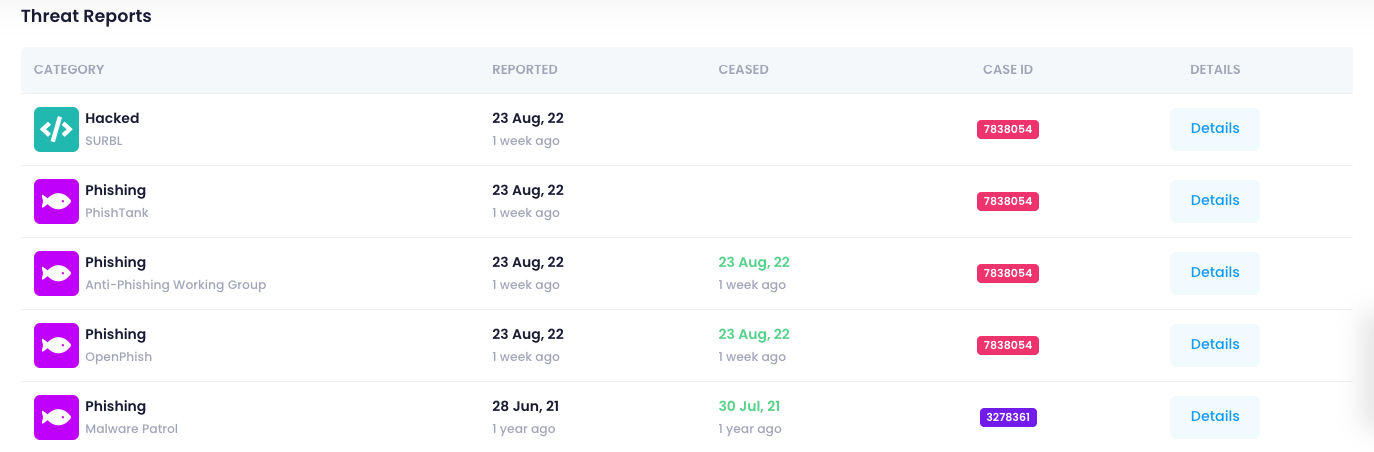Click the Threat Reports heading

(x=86, y=16)
